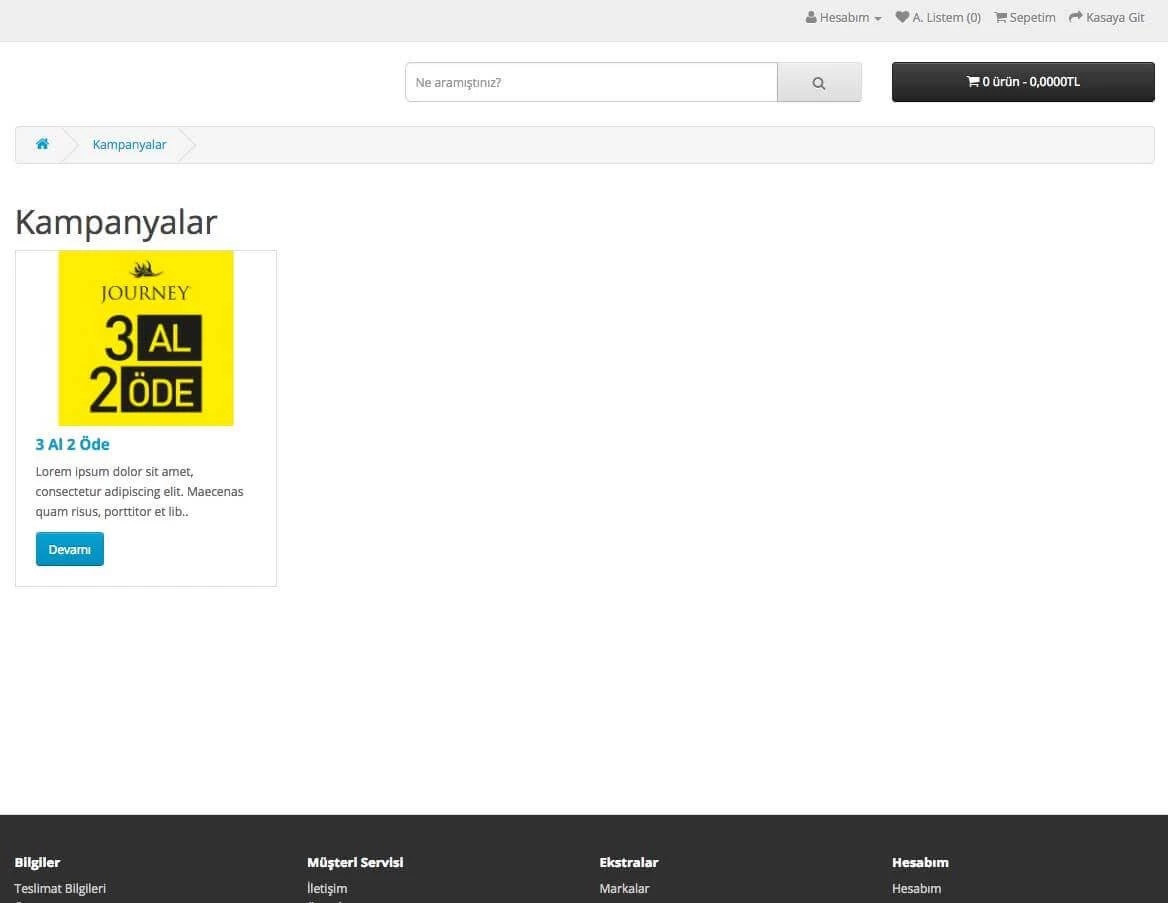Image resolution: width=1168 pixels, height=903 pixels.
Task: Open Markalar under Ekstralar
Action: click(x=624, y=888)
